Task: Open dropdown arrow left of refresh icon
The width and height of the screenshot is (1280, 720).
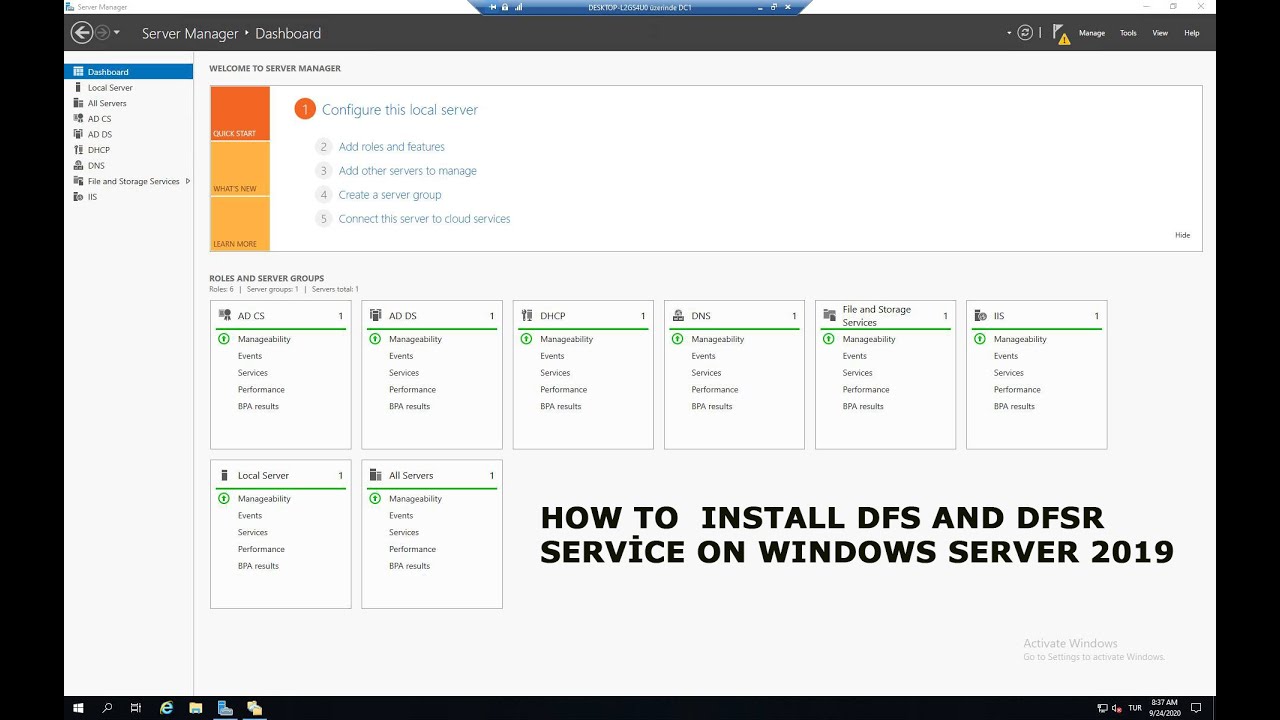Action: tap(1009, 33)
